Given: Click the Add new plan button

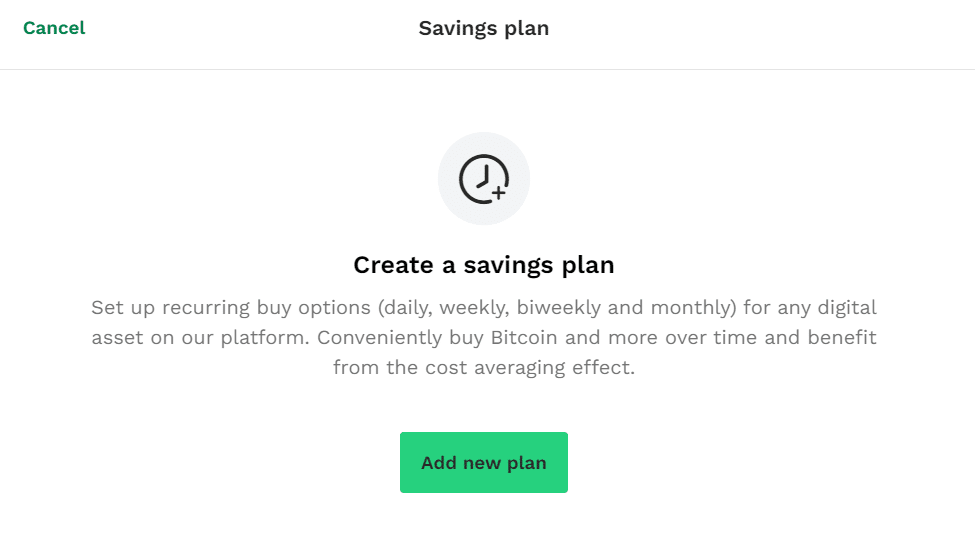Looking at the screenshot, I should point(484,462).
